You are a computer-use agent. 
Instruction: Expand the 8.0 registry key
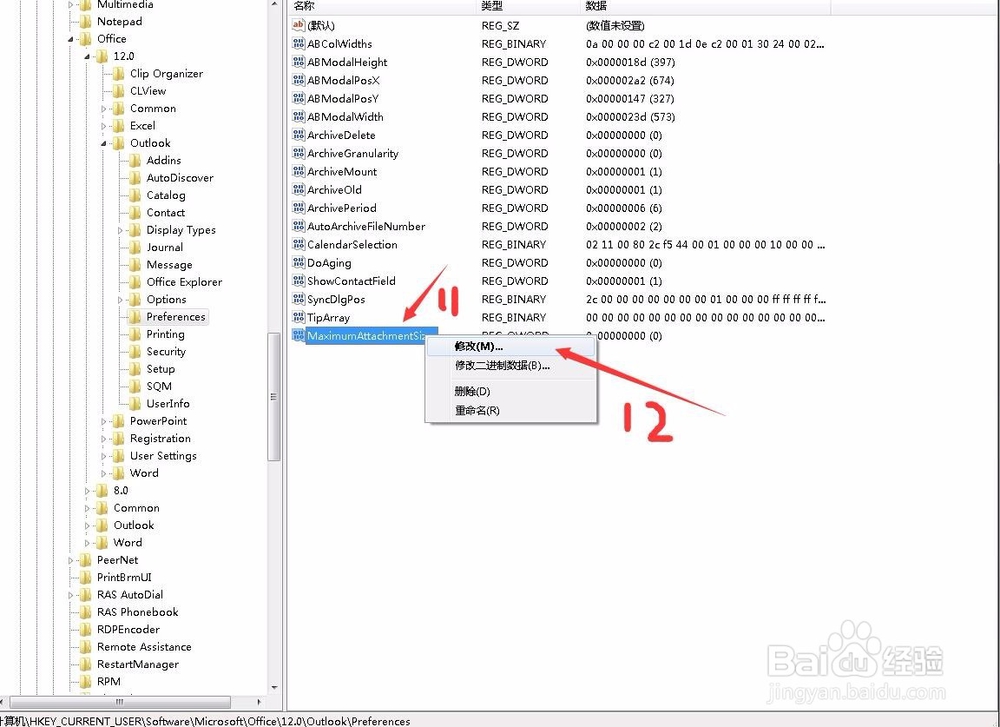click(x=88, y=491)
